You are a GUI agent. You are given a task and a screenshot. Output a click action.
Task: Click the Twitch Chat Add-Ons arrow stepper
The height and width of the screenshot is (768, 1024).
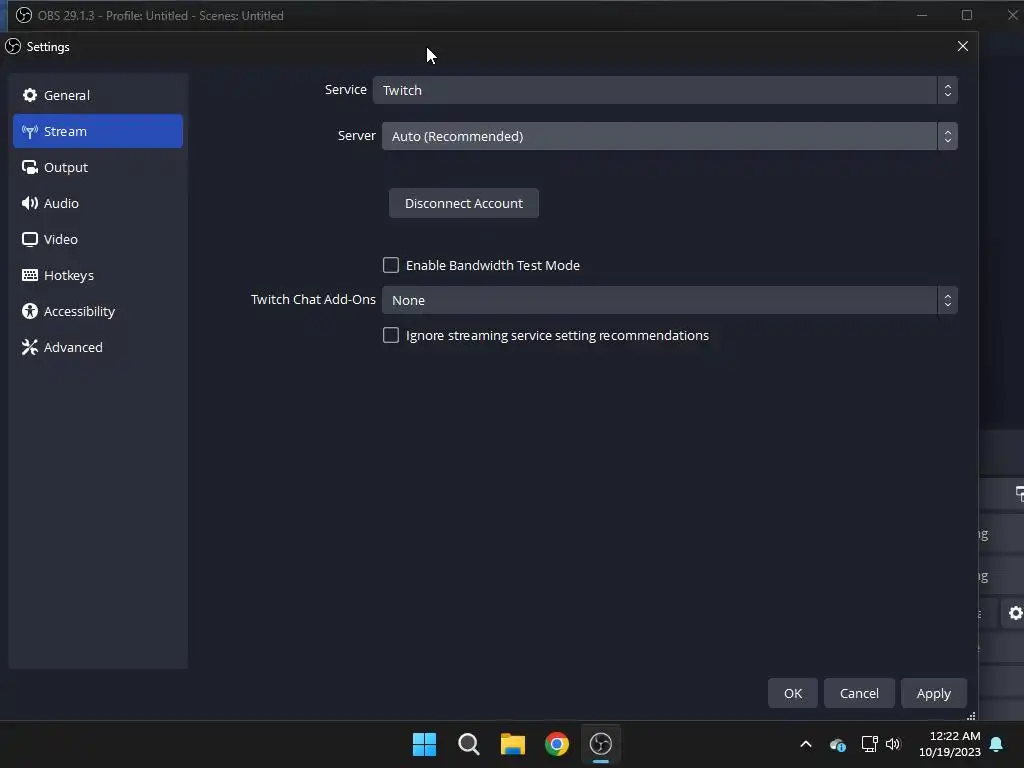click(x=948, y=300)
